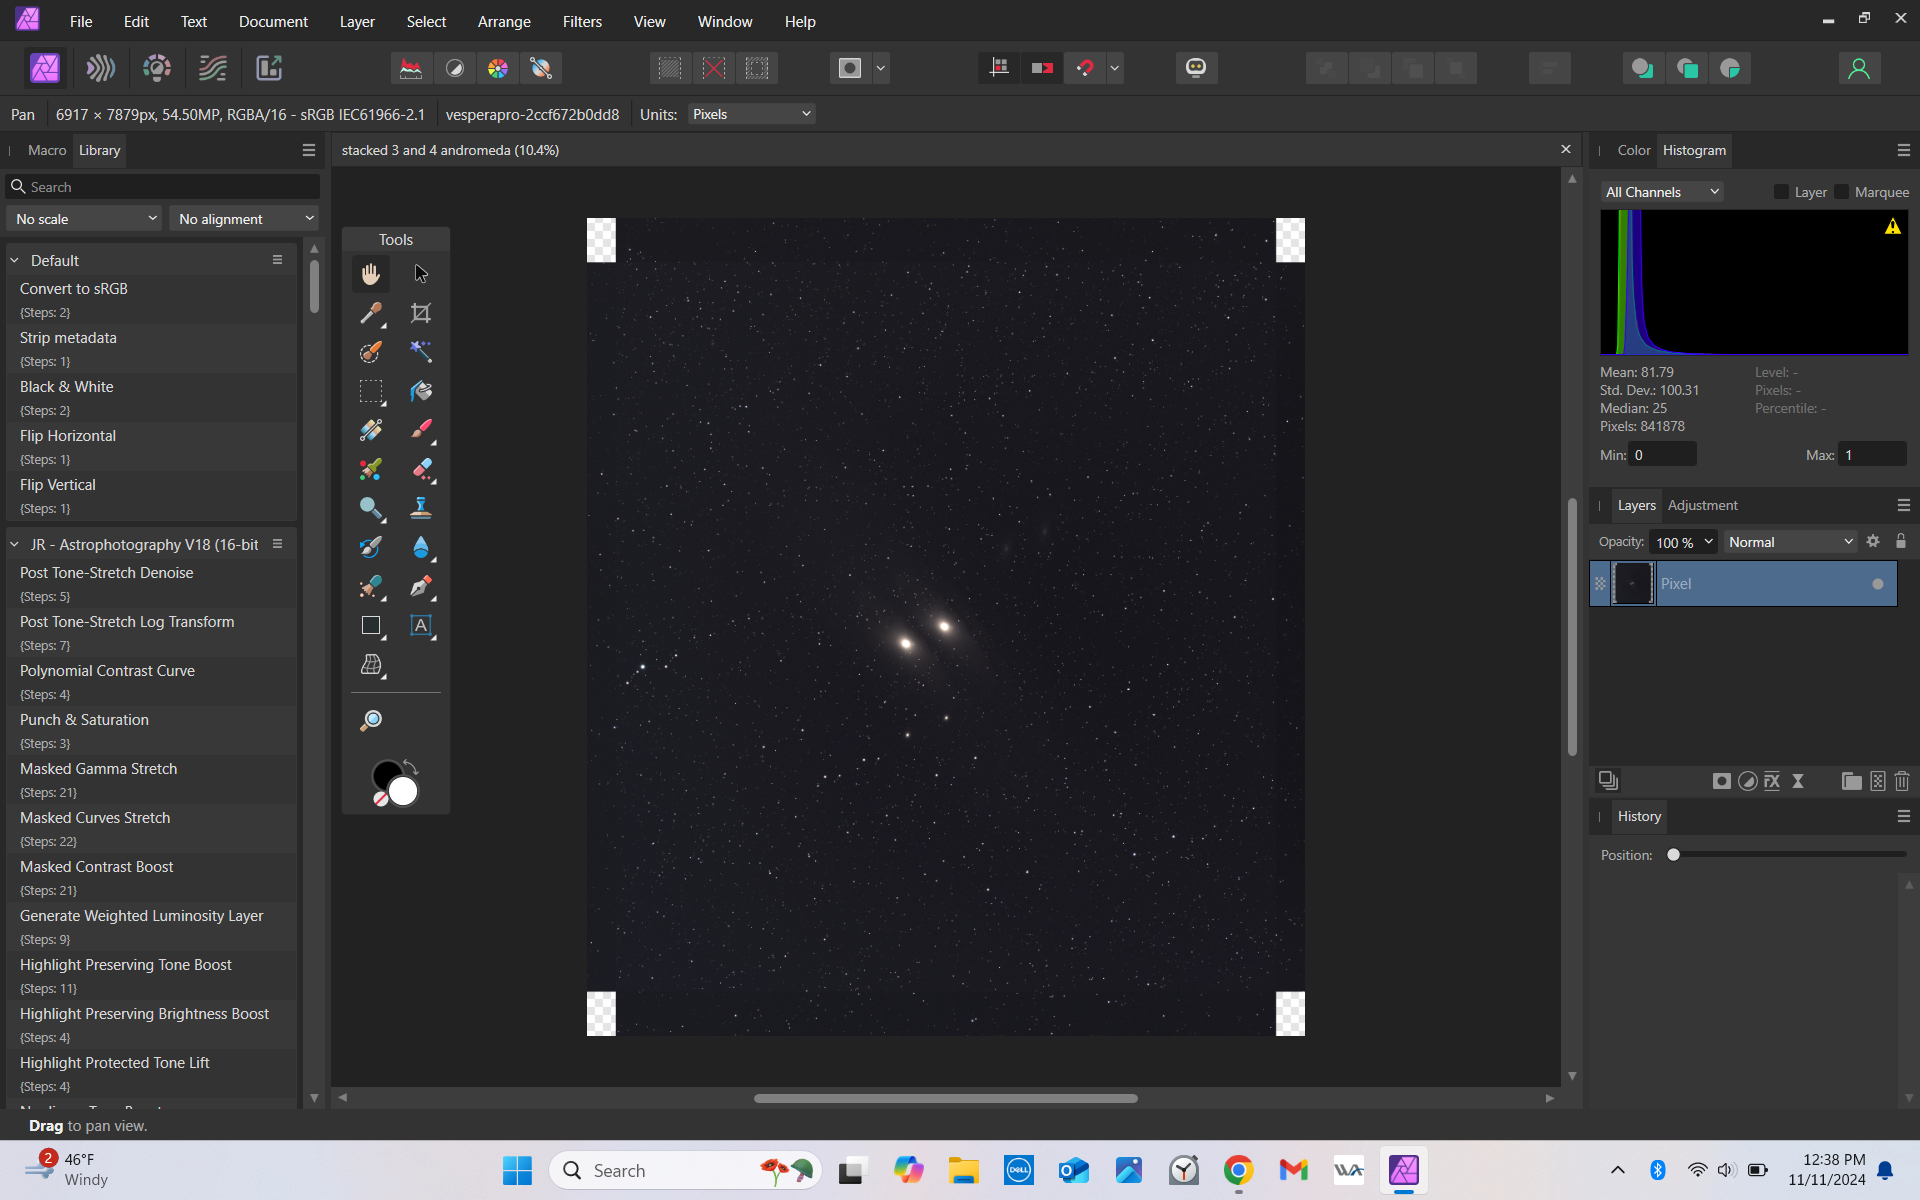1920x1200 pixels.
Task: Toggle the layer lock icon
Action: pyautogui.click(x=1901, y=541)
